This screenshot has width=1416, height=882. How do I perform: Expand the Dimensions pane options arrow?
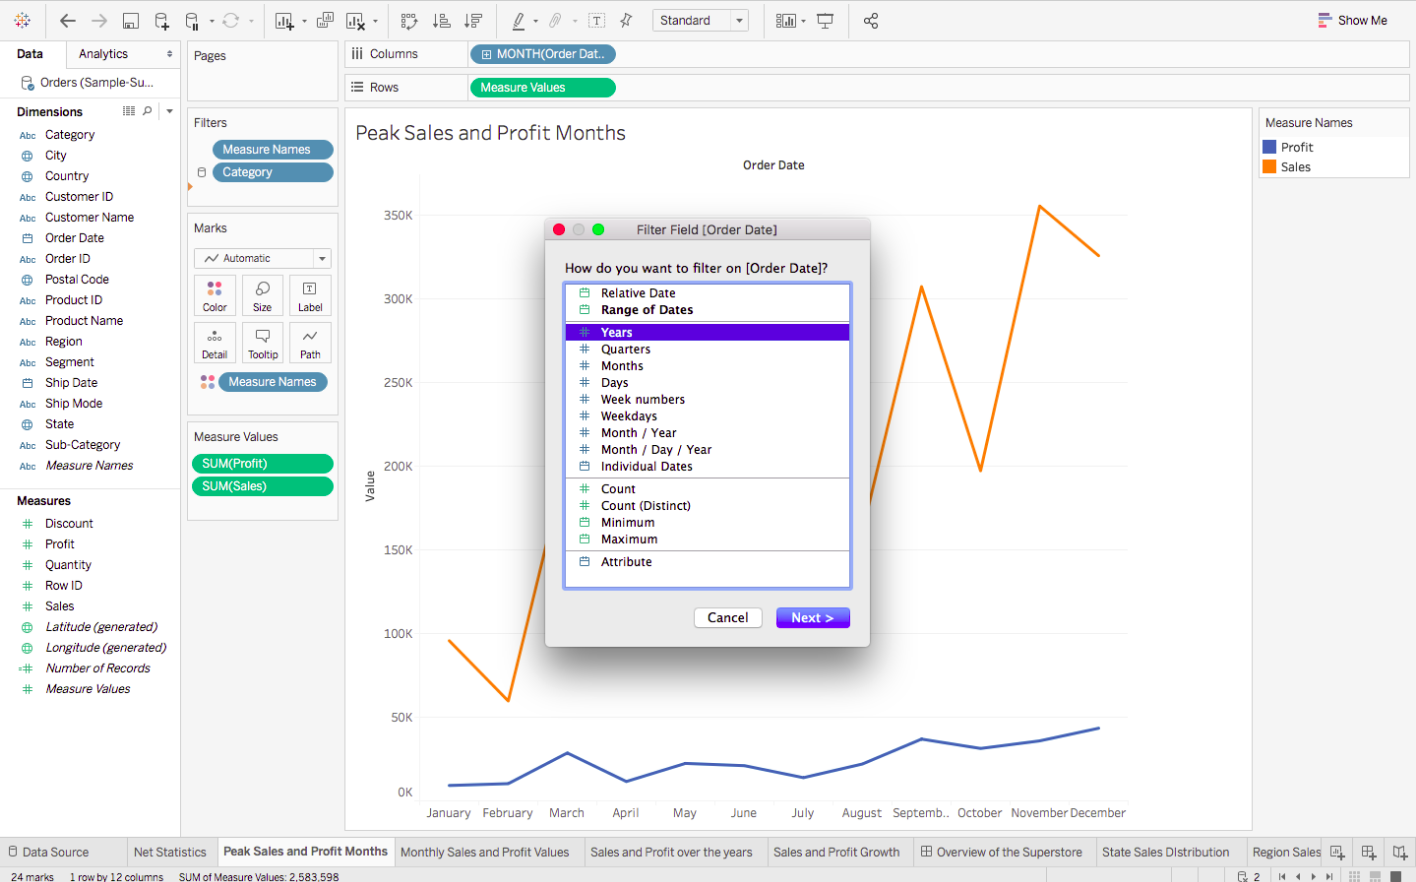coord(170,111)
